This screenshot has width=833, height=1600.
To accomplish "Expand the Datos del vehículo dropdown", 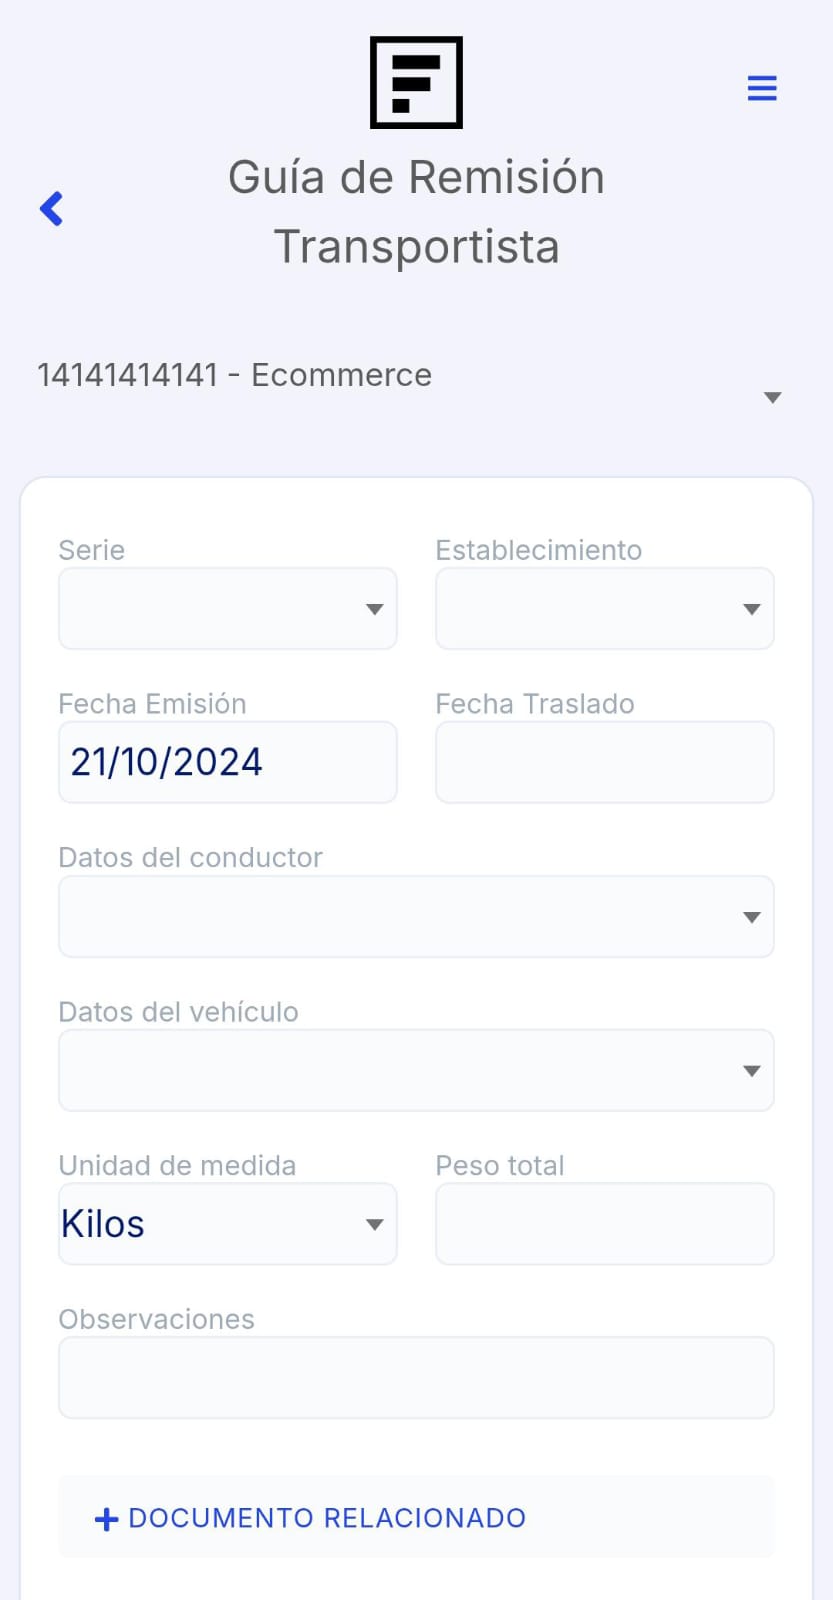I will (x=416, y=1071).
